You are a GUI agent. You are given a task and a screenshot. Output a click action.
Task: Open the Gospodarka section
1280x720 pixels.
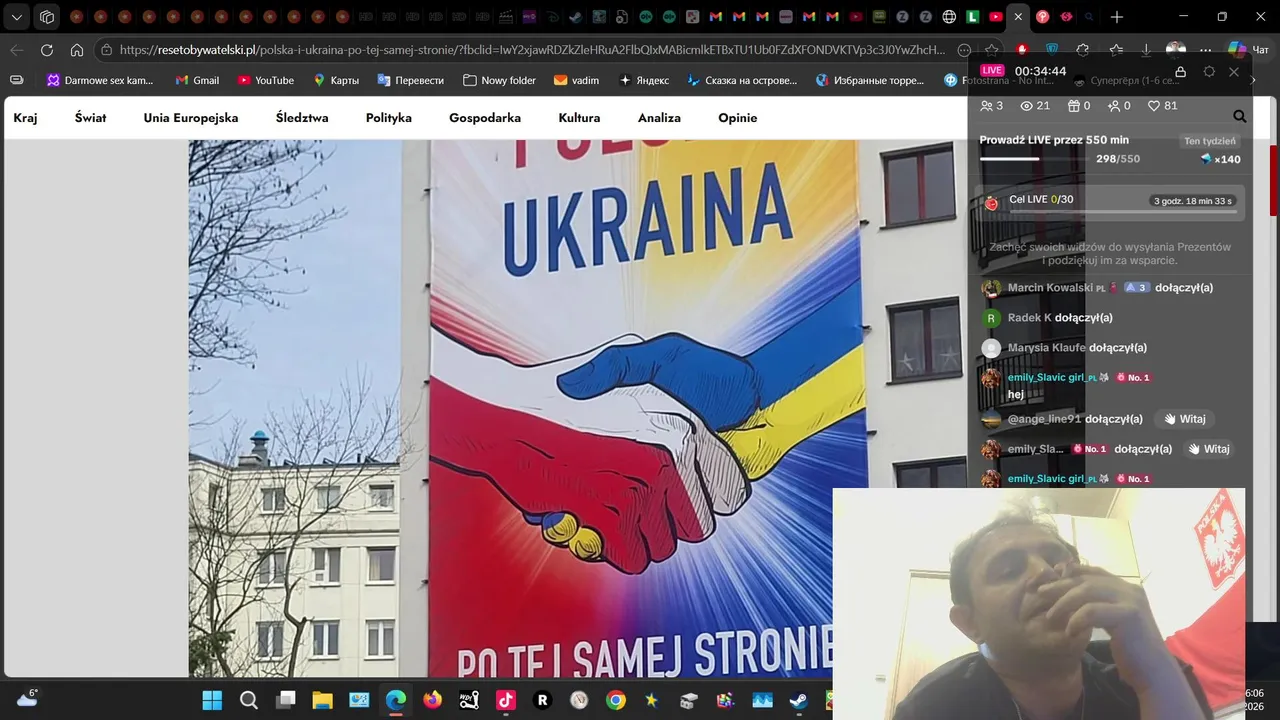click(x=485, y=118)
